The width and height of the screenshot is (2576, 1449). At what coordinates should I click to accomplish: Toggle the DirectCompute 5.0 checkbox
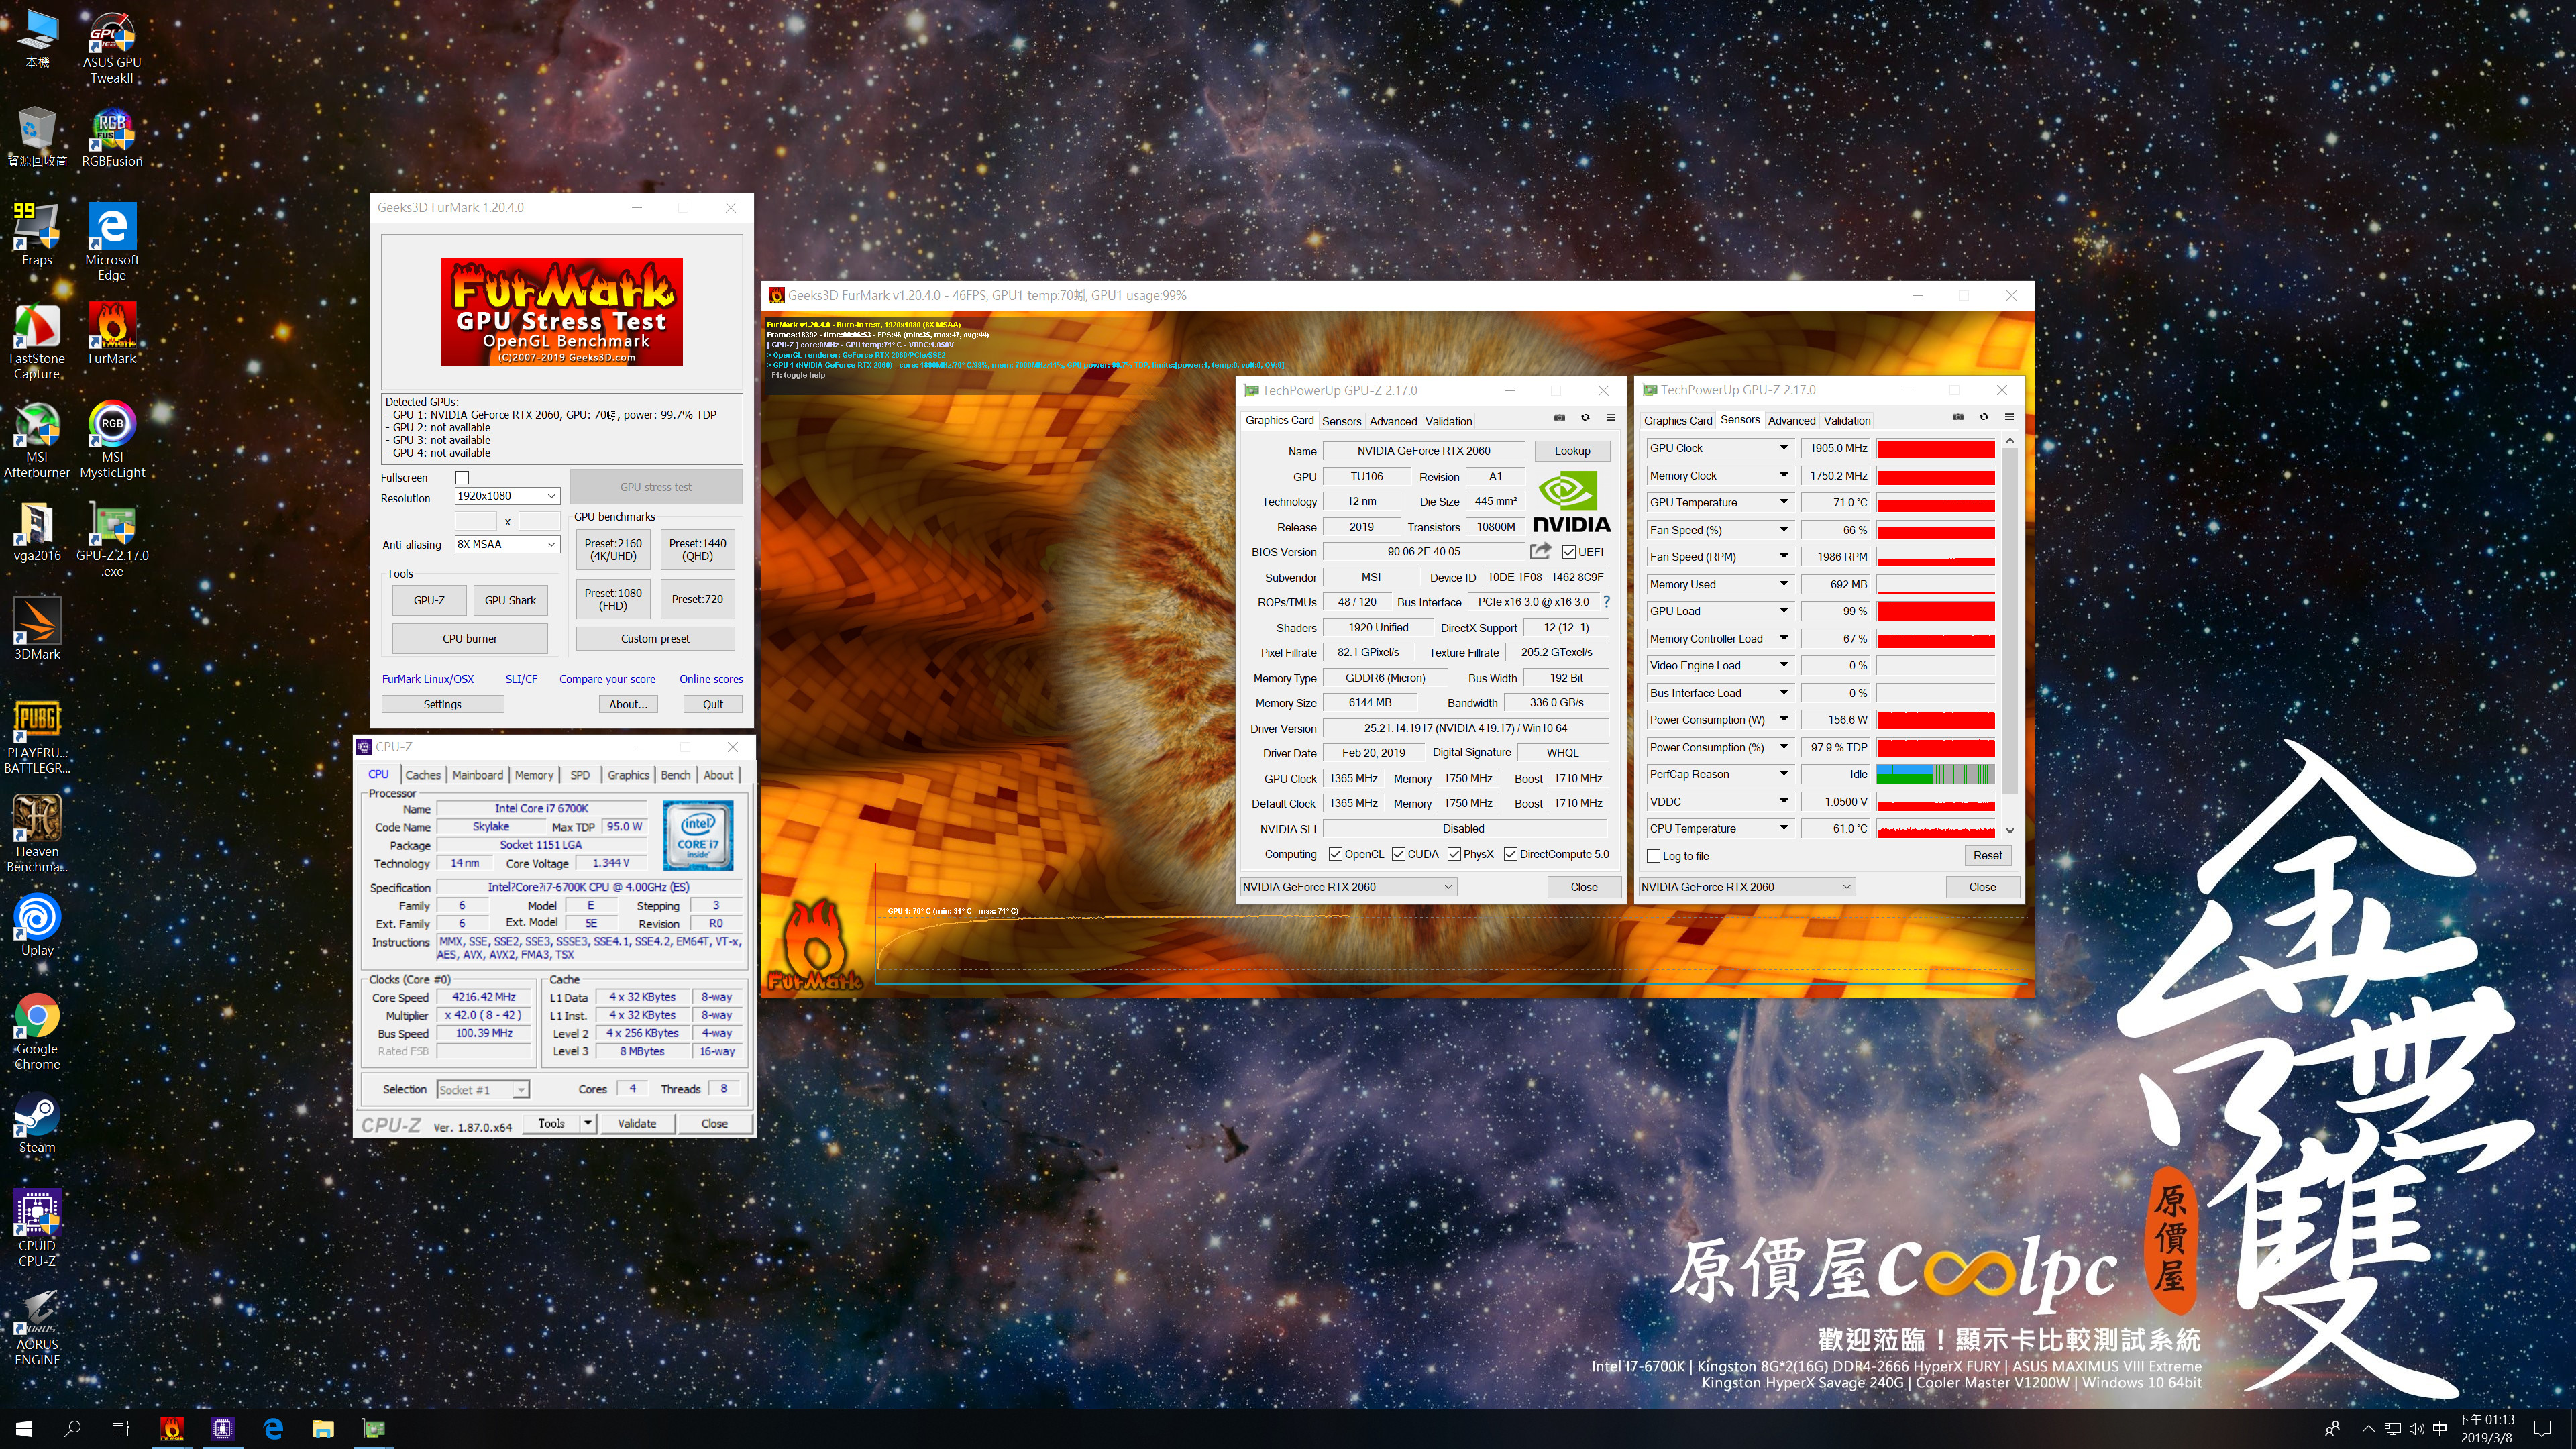(1510, 854)
